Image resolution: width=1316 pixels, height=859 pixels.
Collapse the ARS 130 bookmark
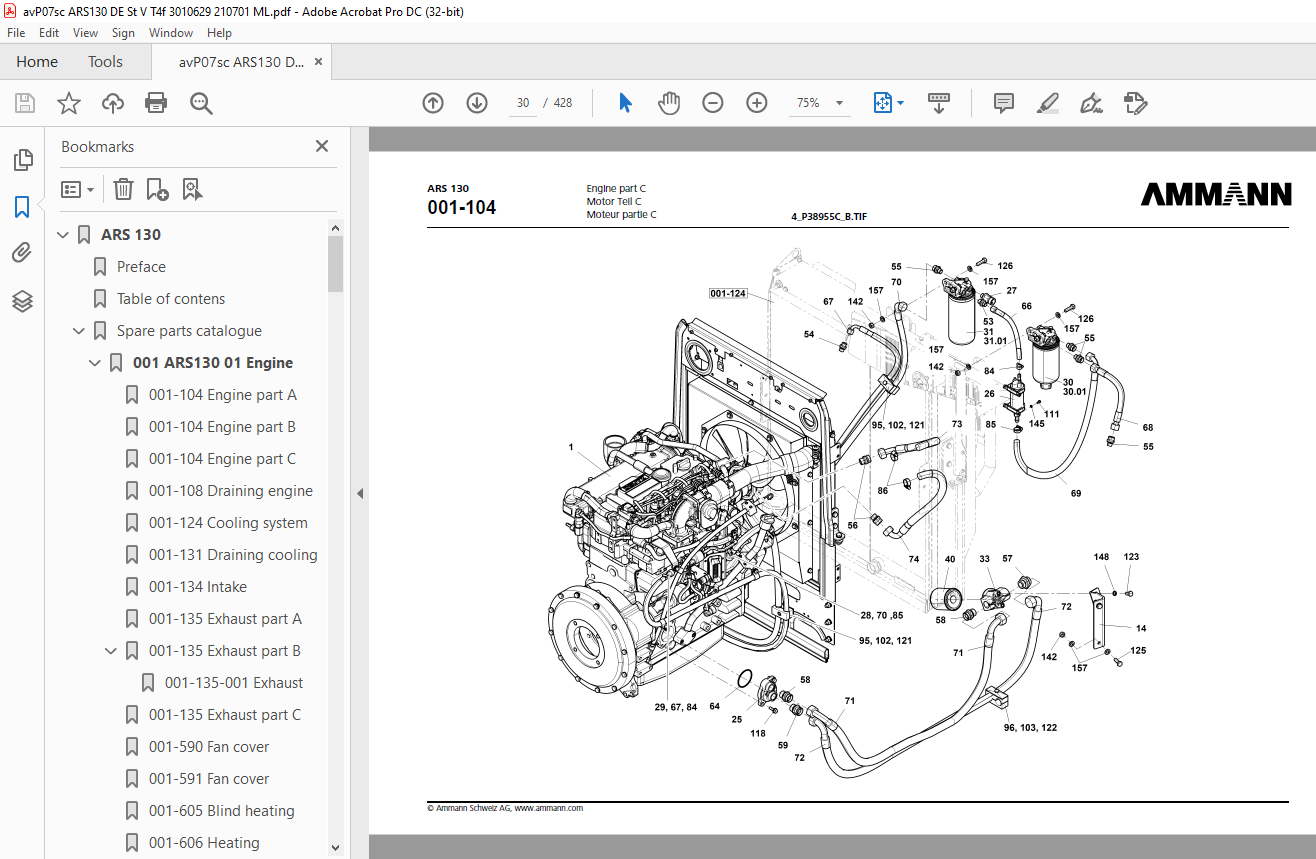click(63, 235)
